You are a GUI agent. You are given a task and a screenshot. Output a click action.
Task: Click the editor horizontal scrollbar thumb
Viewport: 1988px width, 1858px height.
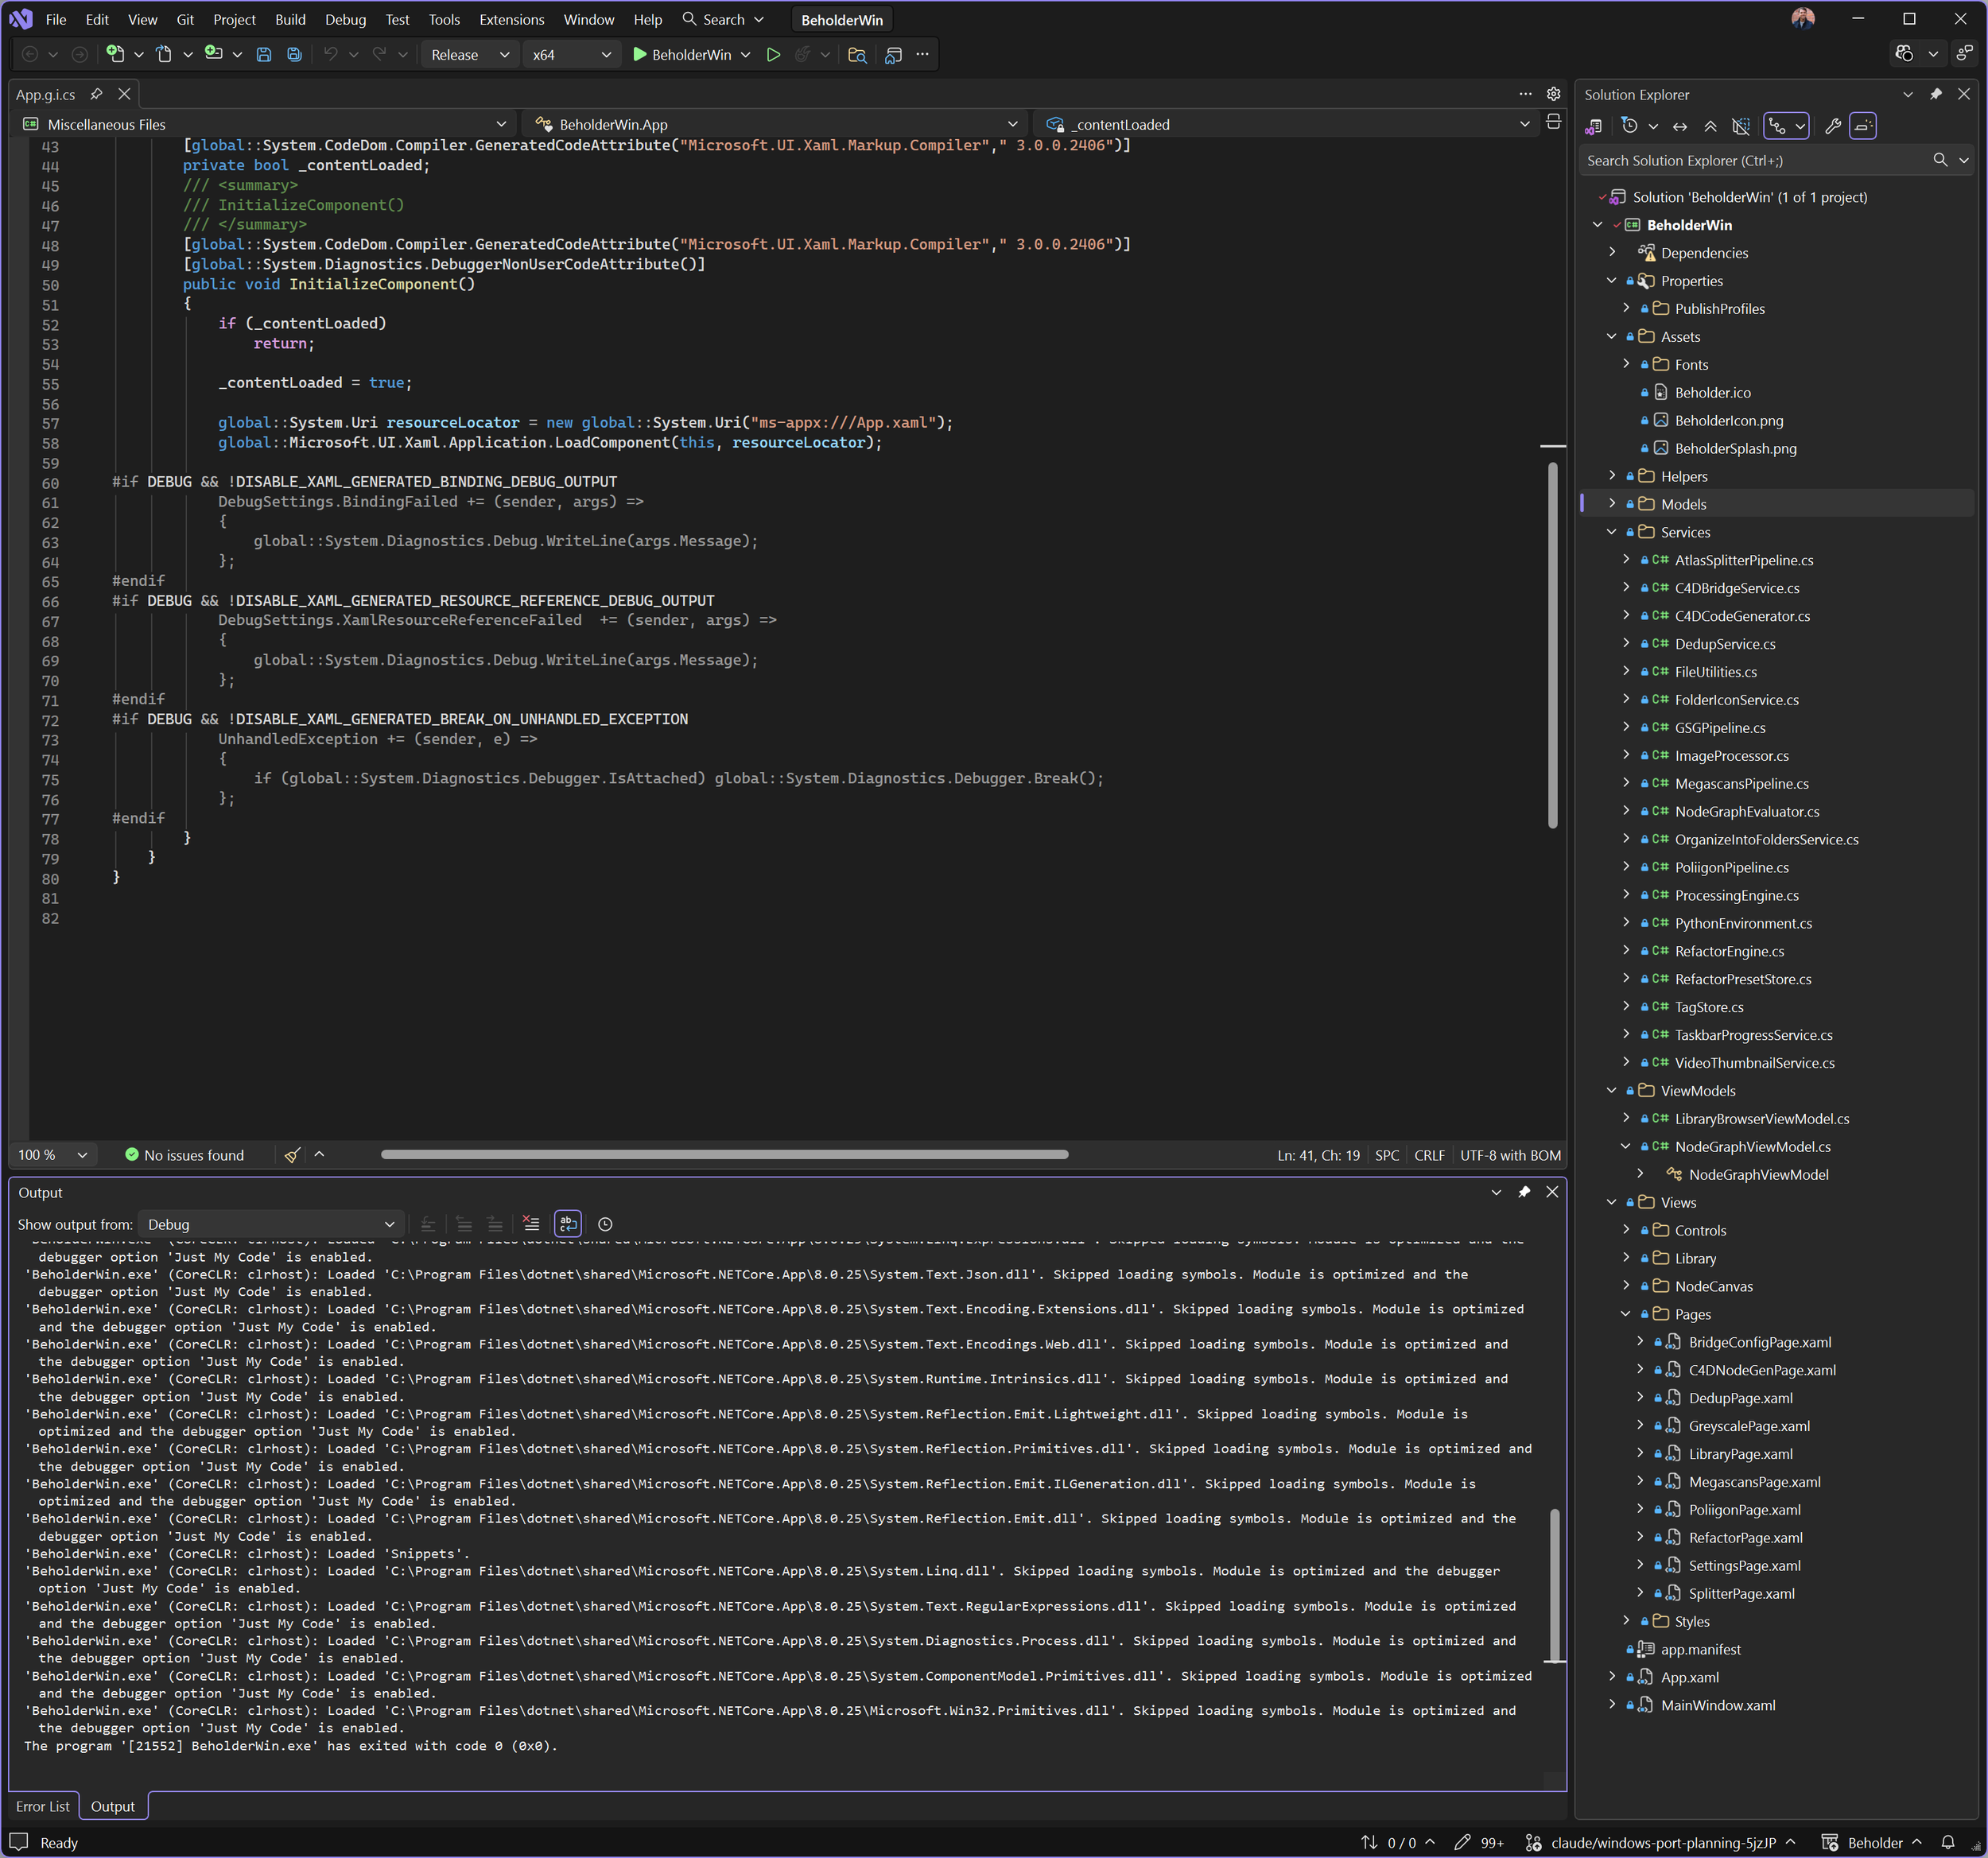tap(724, 1154)
